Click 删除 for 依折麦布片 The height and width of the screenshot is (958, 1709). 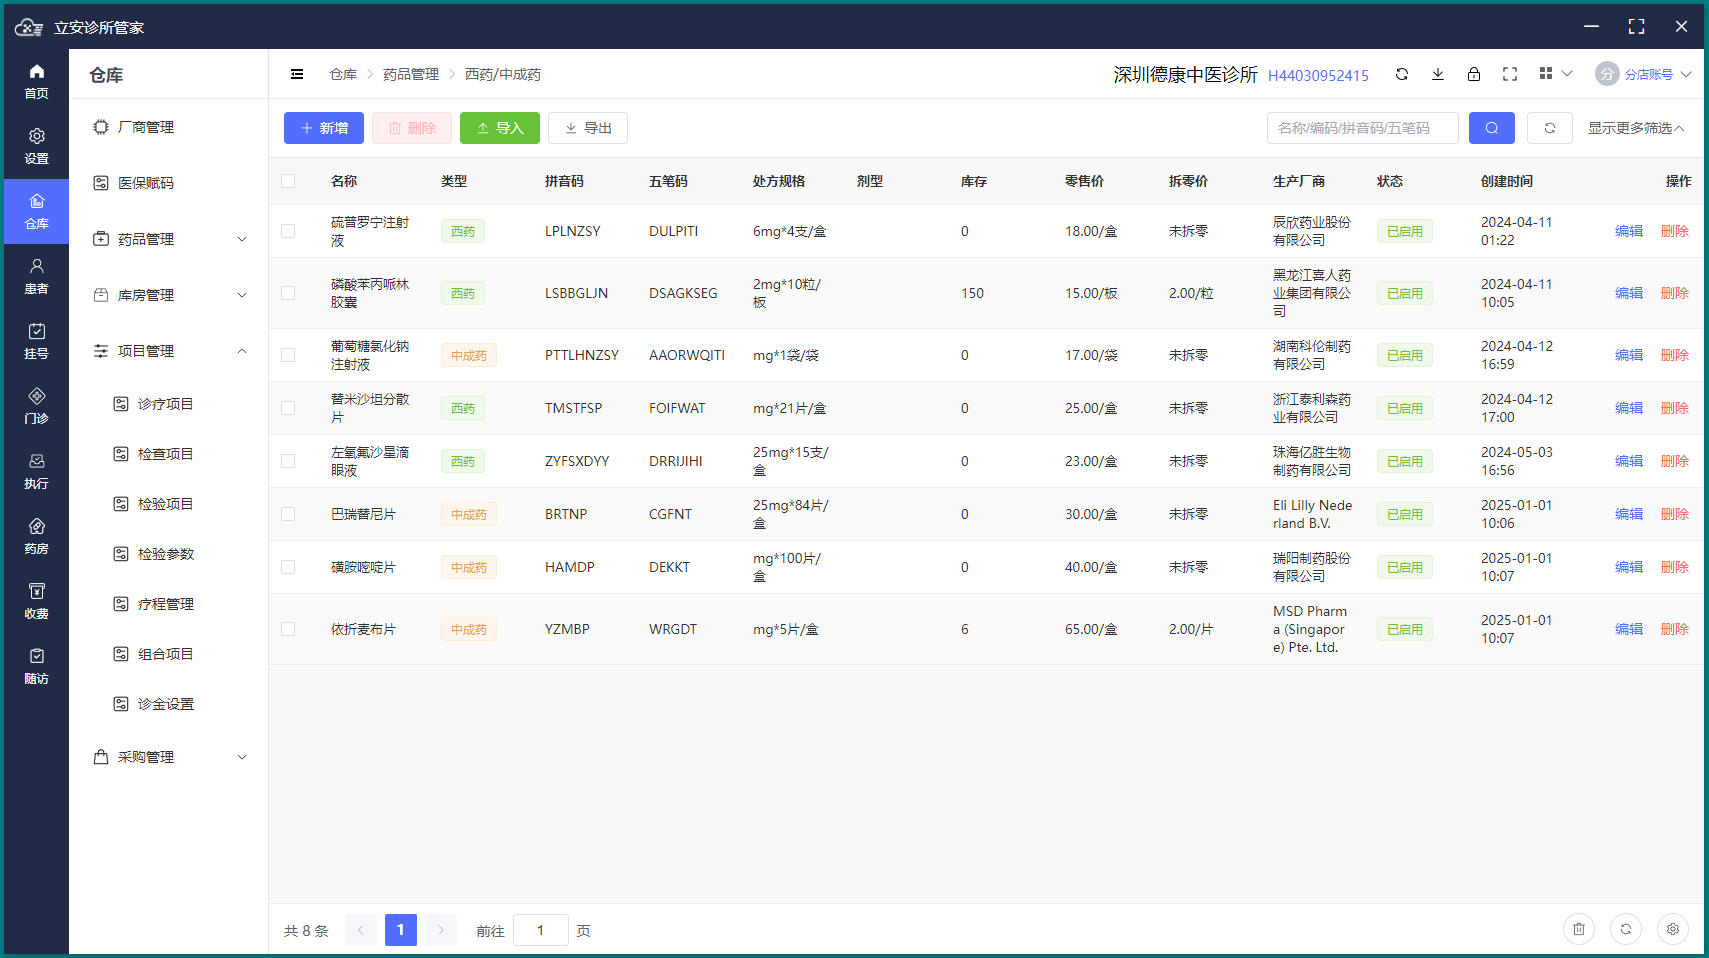pos(1675,629)
